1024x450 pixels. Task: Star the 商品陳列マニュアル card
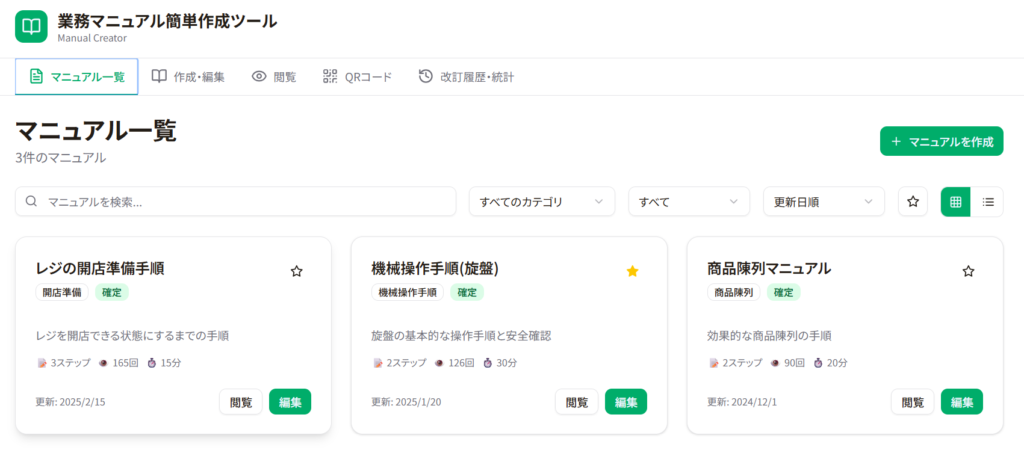[968, 271]
